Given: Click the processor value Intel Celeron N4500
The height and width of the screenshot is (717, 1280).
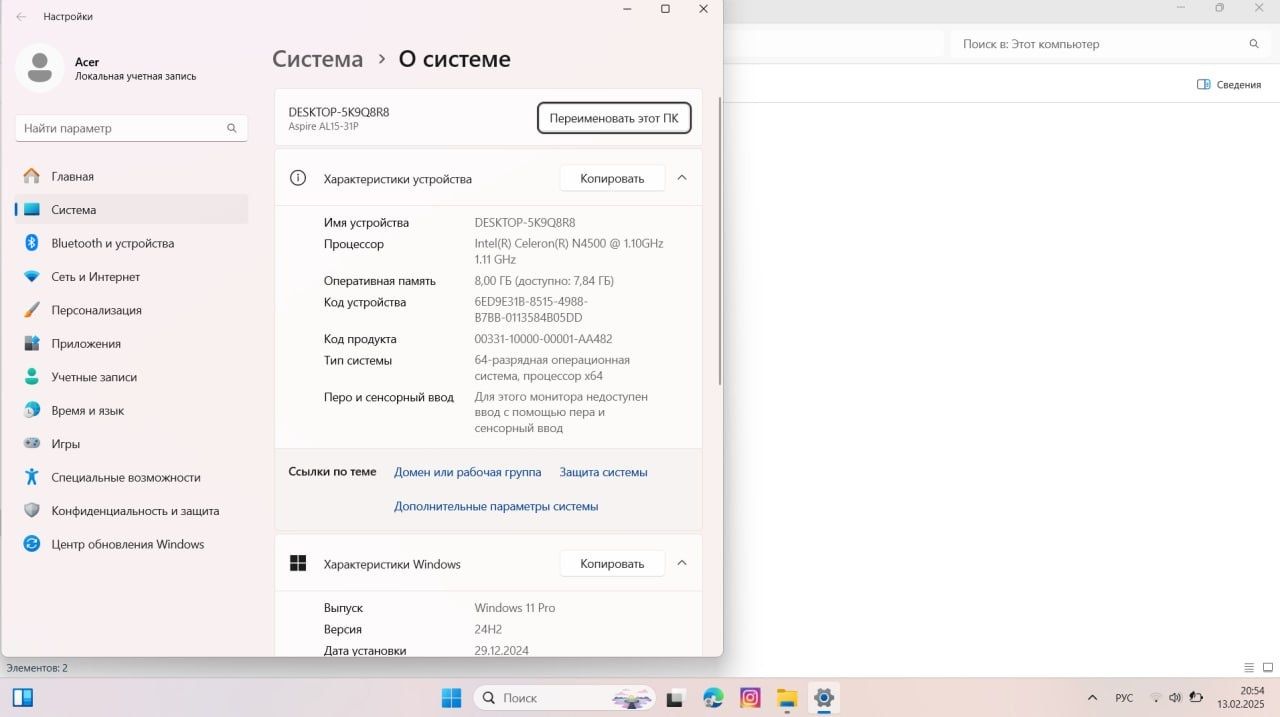Looking at the screenshot, I should pyautogui.click(x=569, y=251).
